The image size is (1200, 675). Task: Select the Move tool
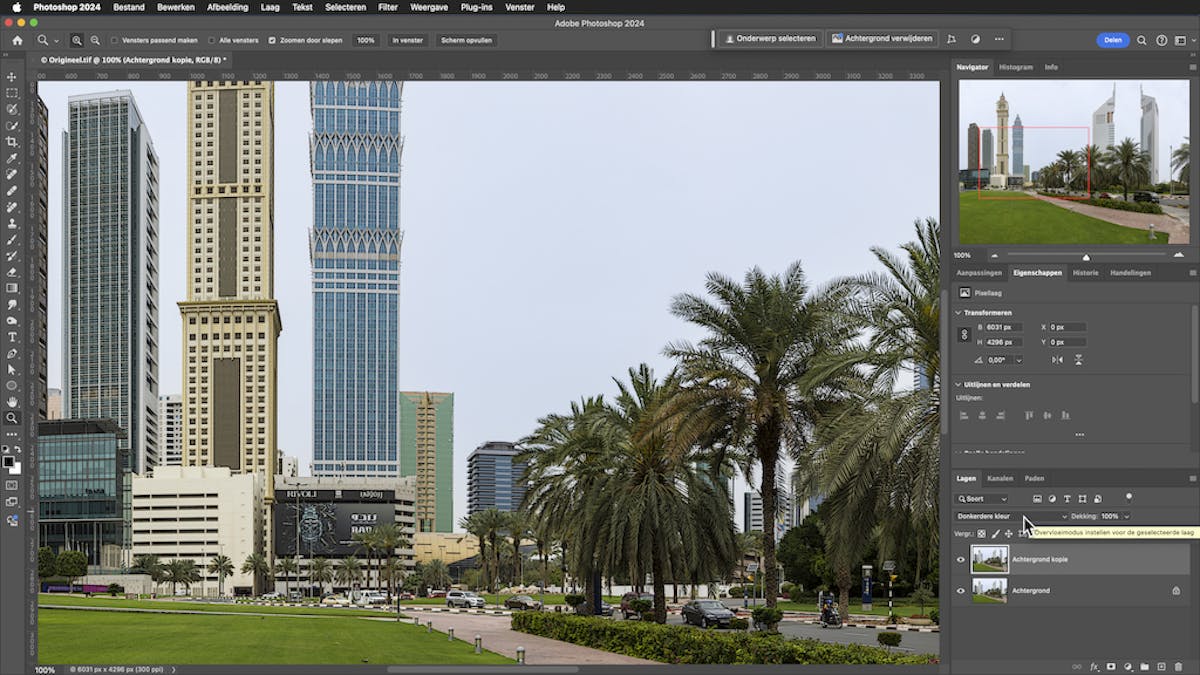(x=12, y=77)
